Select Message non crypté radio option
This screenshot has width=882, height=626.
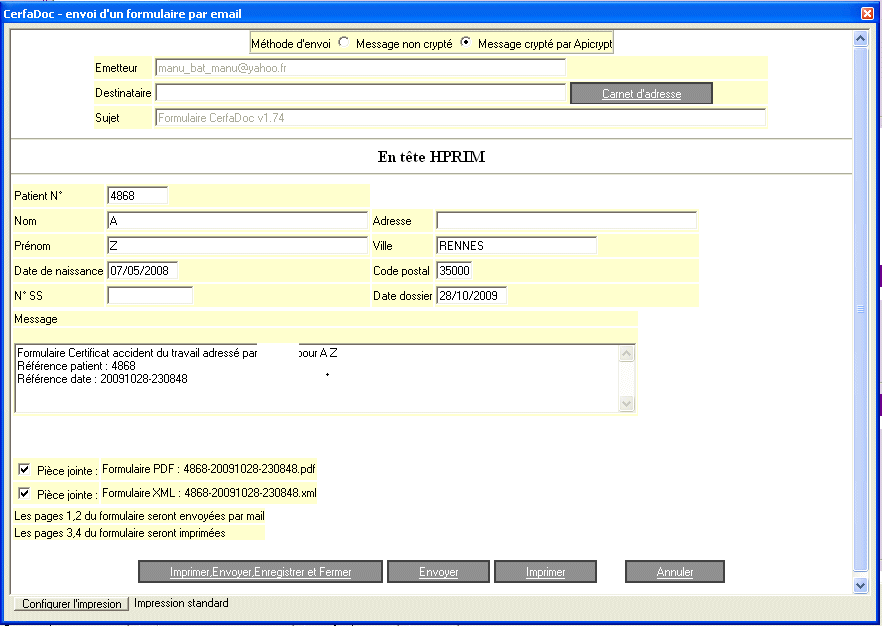coord(345,44)
